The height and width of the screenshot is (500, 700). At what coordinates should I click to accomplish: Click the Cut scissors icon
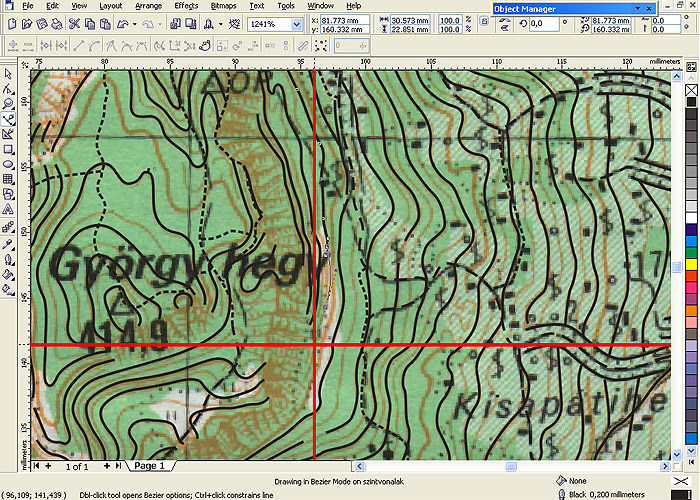click(x=75, y=24)
